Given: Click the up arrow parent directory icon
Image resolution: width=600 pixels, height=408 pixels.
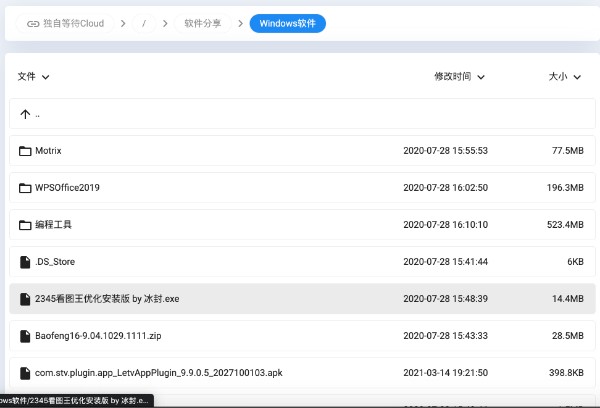Looking at the screenshot, I should click(26, 114).
